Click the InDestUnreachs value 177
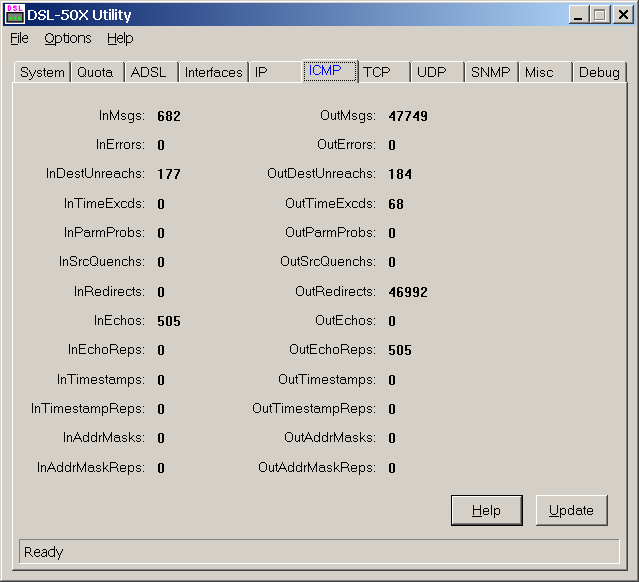 pos(169,174)
